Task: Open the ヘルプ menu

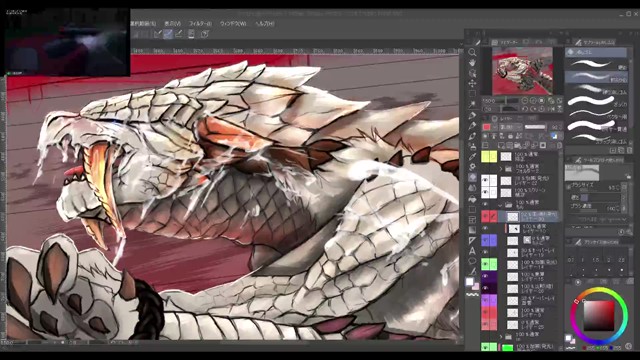Action: [x=265, y=24]
